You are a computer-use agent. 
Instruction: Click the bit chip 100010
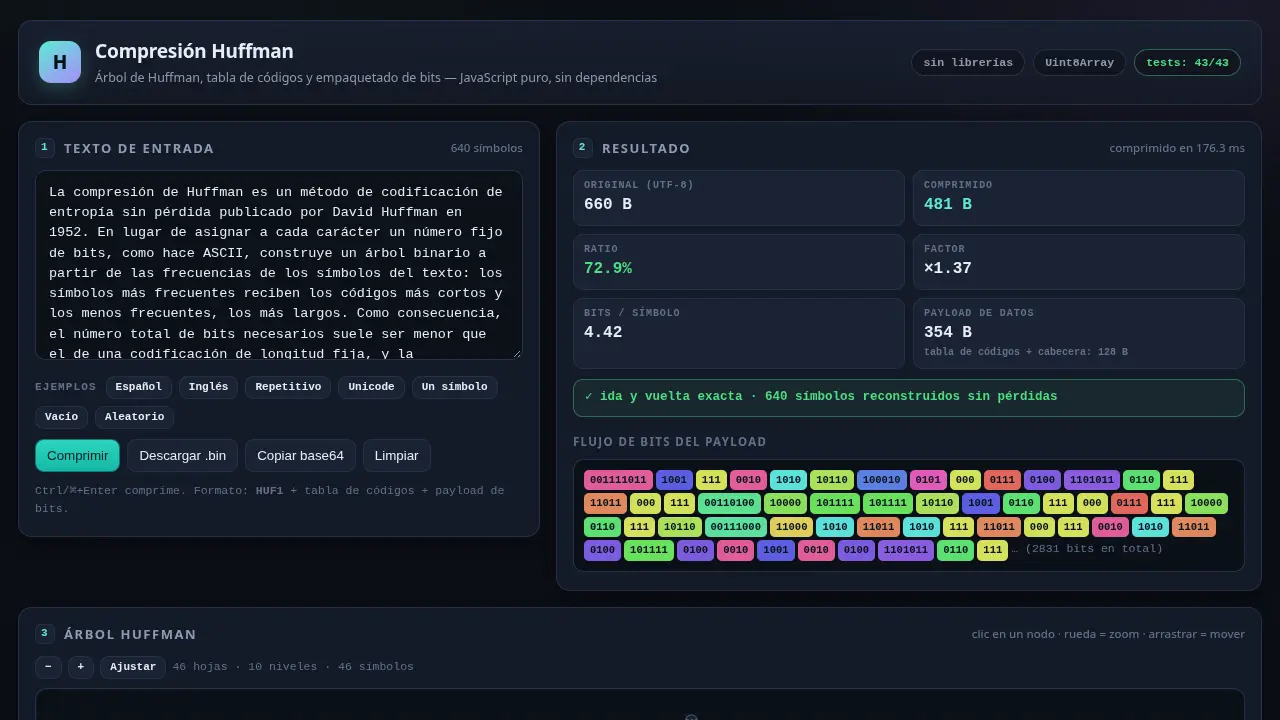(x=881, y=480)
